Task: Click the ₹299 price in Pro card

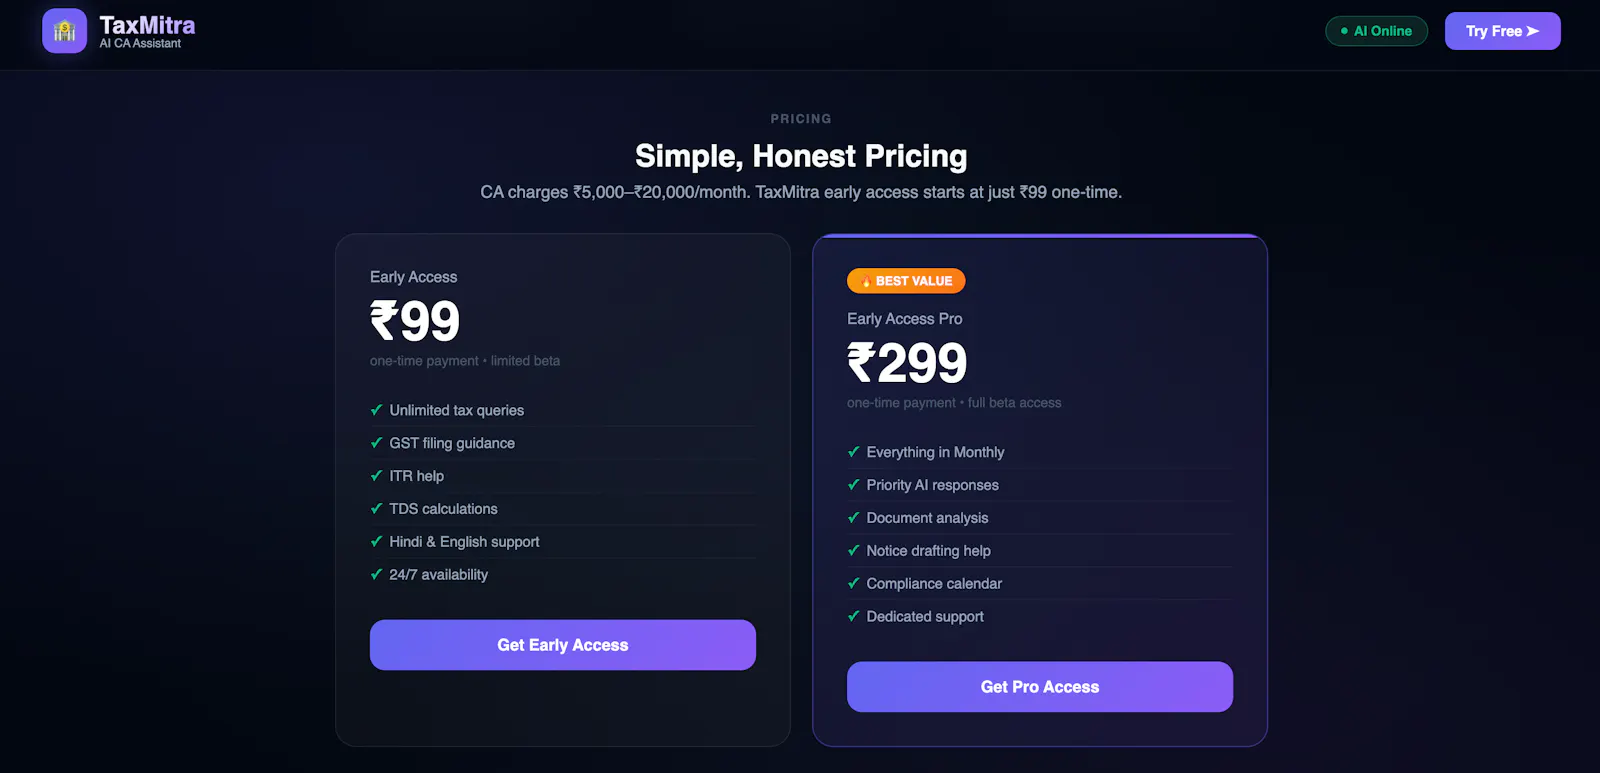Action: point(907,362)
